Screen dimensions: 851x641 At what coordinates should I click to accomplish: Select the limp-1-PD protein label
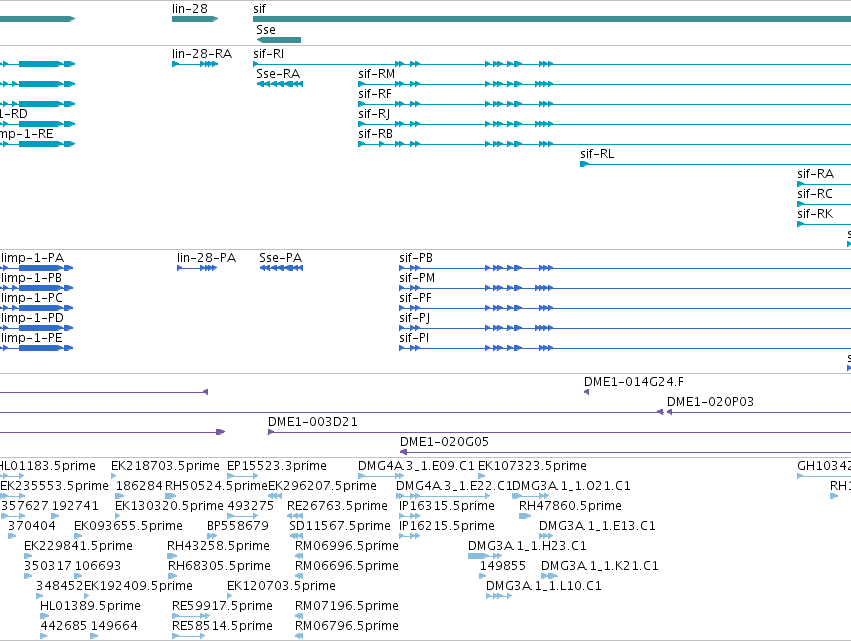[32, 319]
